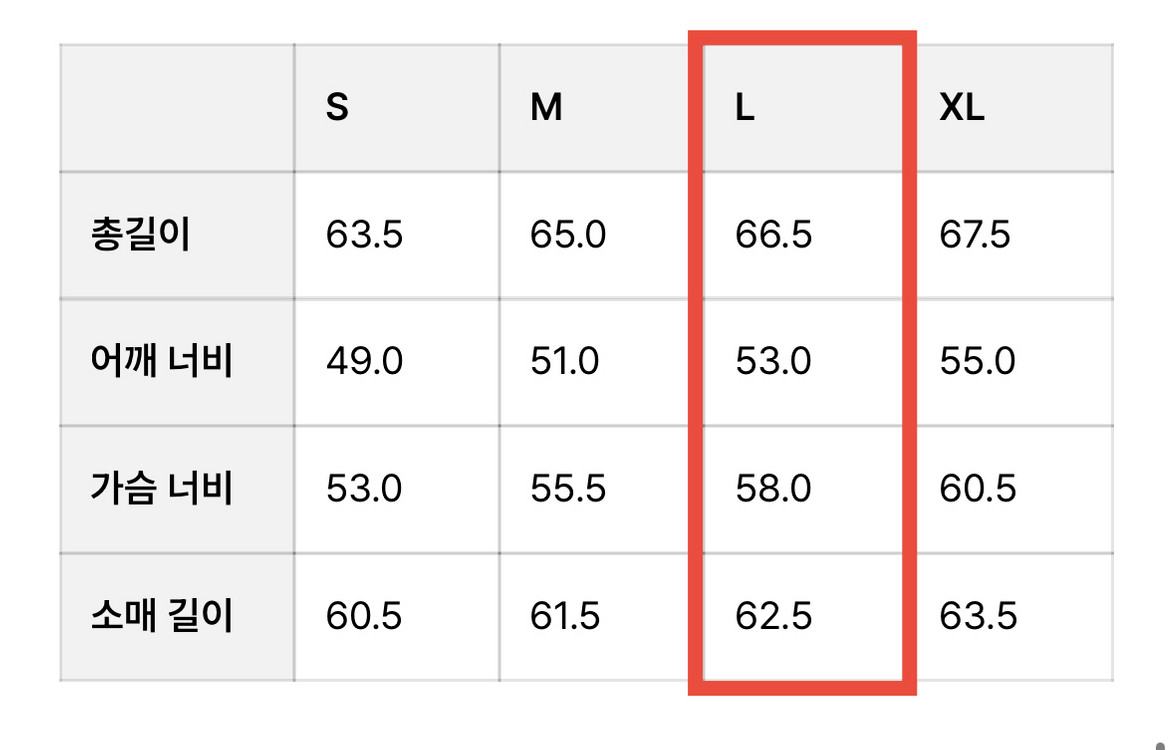Click the 60.5 sleeve length value for S
1174x750 pixels.
[x=364, y=616]
